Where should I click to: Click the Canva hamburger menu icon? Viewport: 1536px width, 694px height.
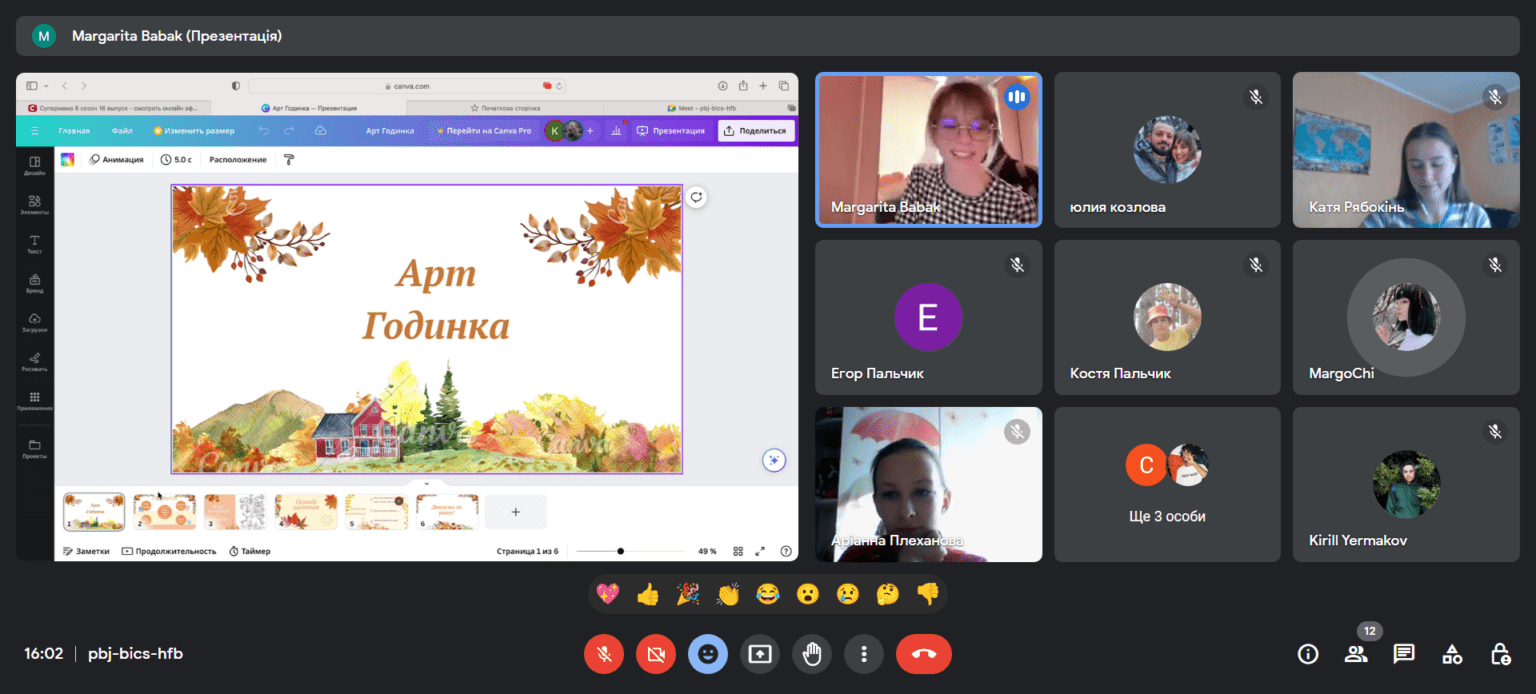tap(35, 131)
